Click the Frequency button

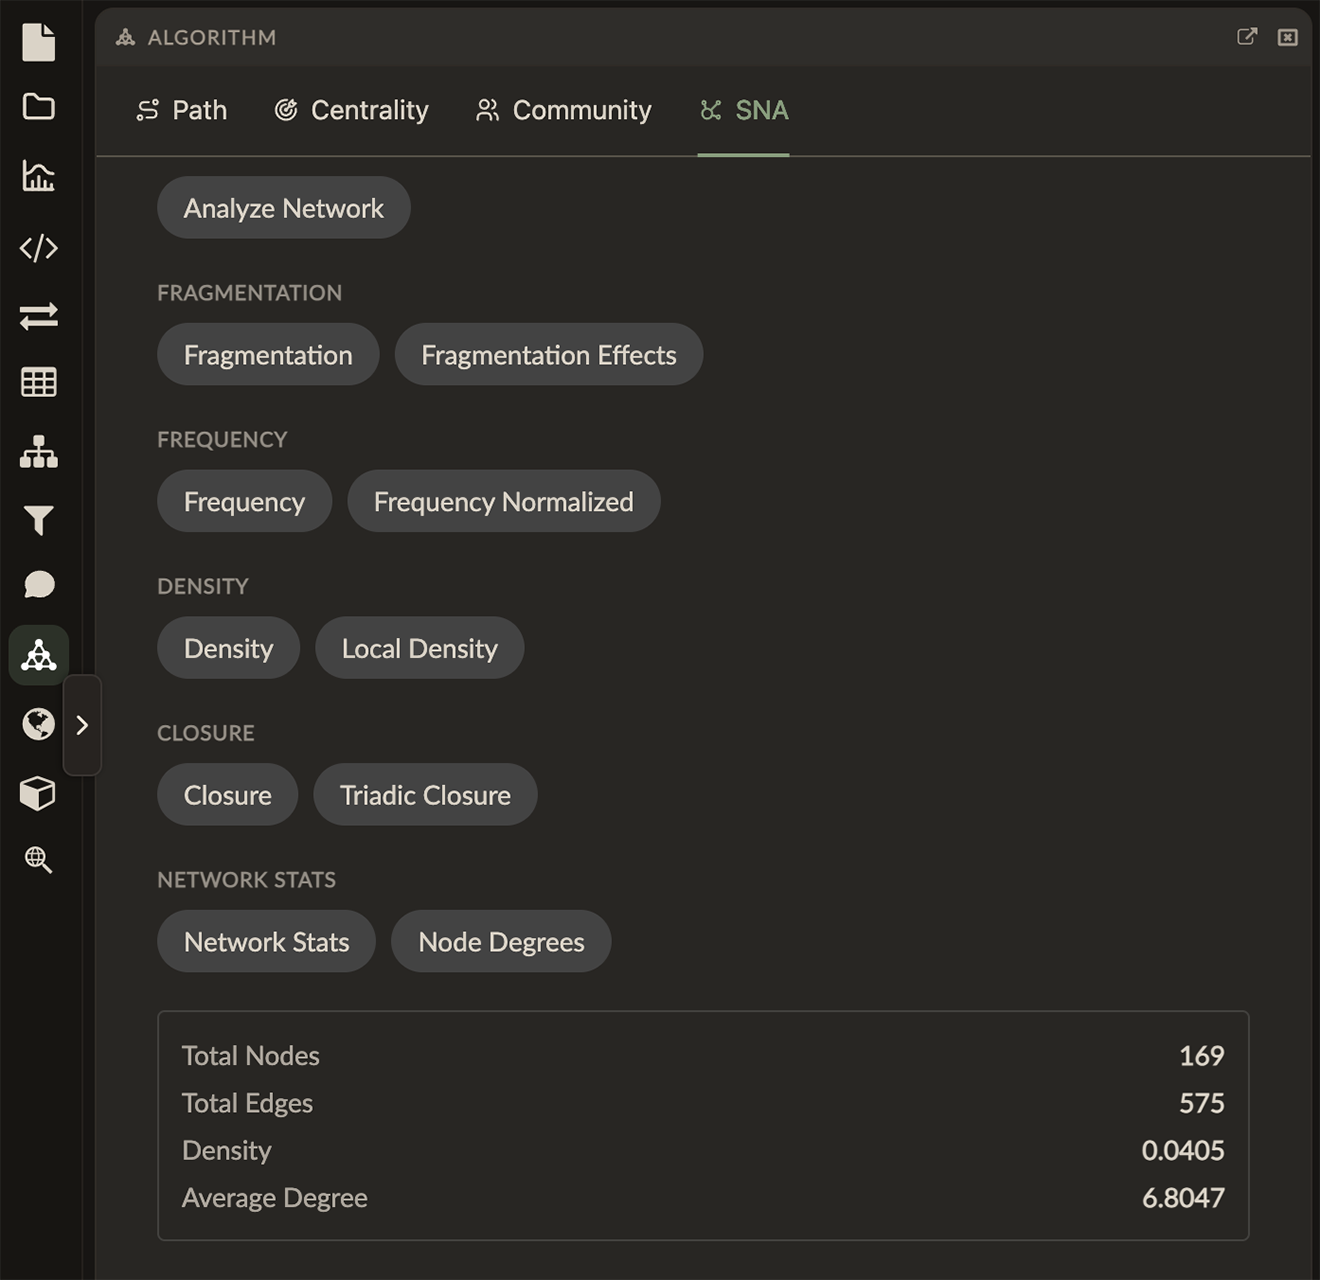(244, 502)
